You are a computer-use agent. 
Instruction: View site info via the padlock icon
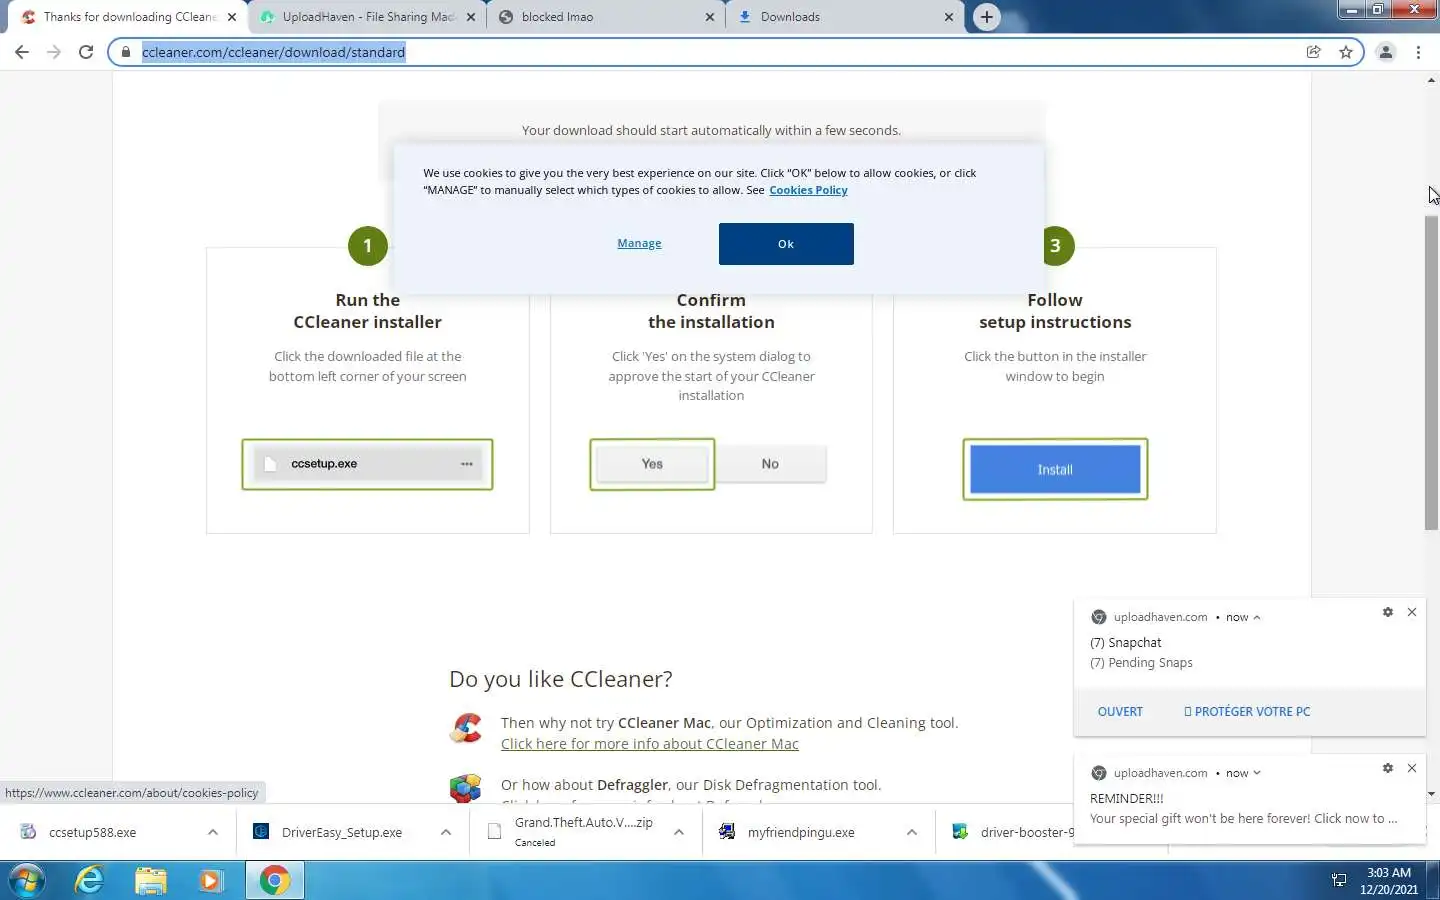pyautogui.click(x=126, y=52)
